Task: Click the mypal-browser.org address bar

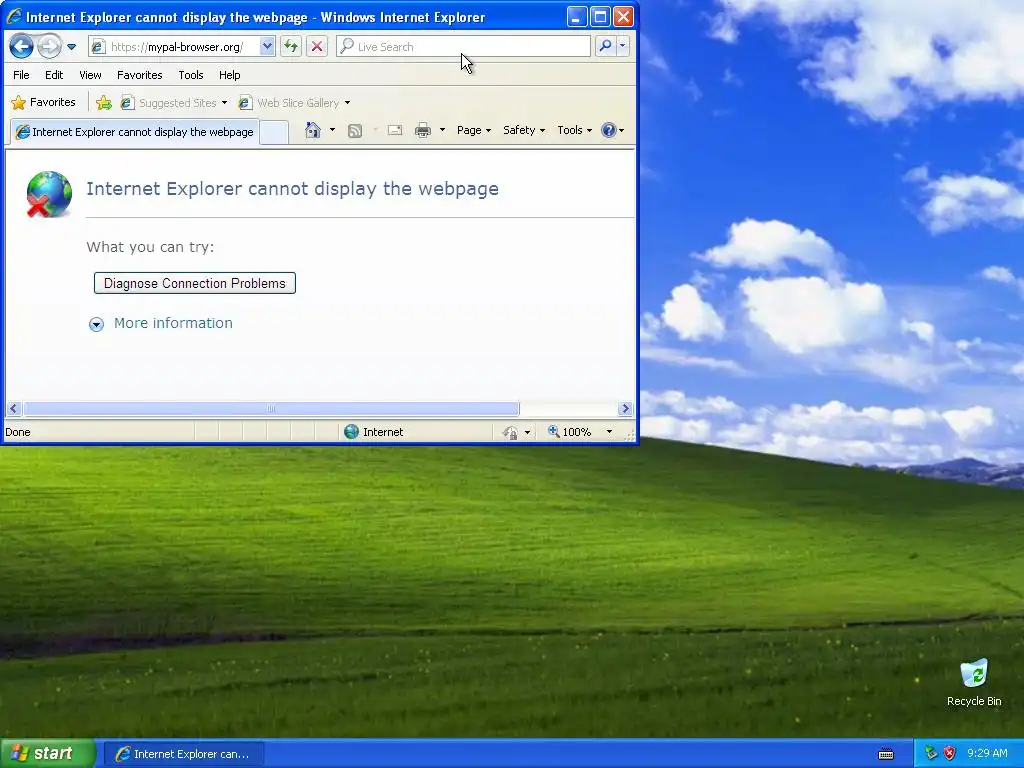Action: (x=175, y=46)
